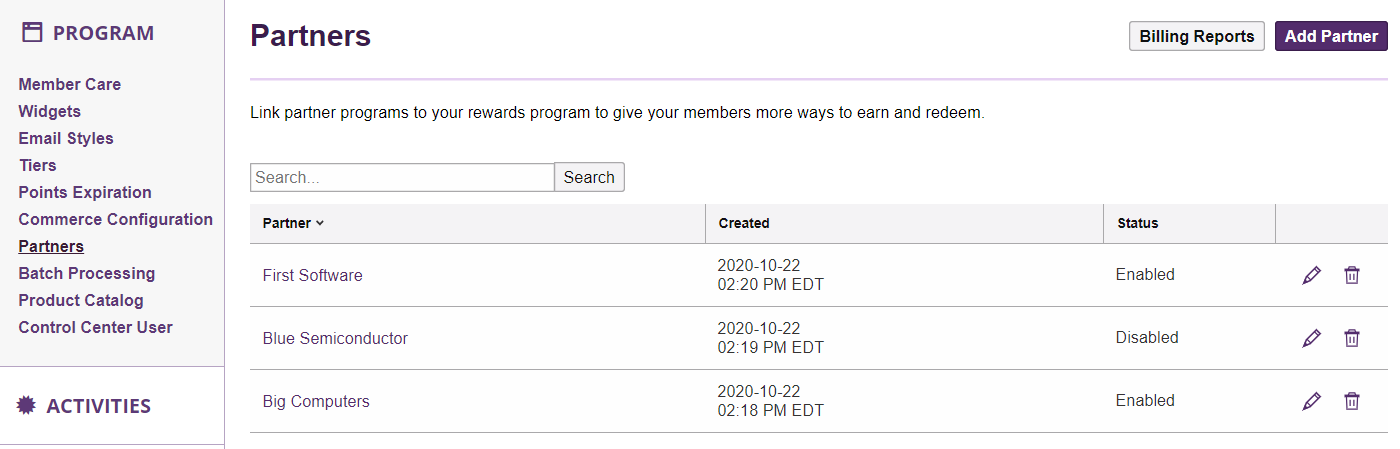Focus the partner search field
This screenshot has width=1400, height=449.
[x=402, y=177]
